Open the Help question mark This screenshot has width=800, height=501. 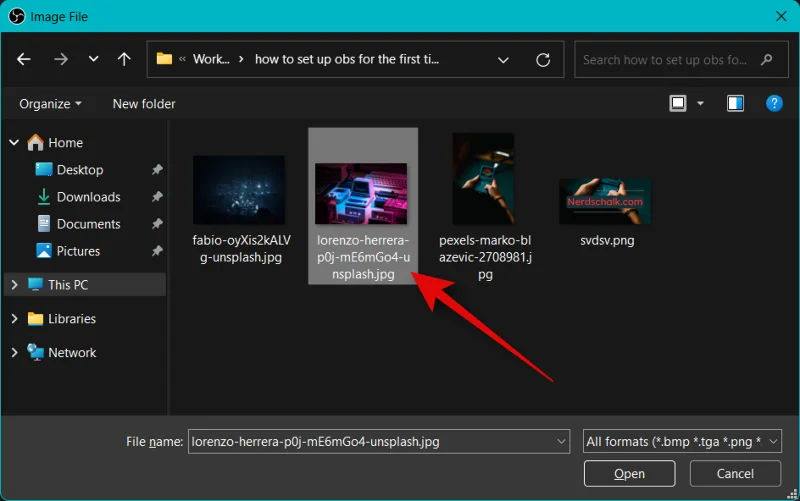(774, 104)
